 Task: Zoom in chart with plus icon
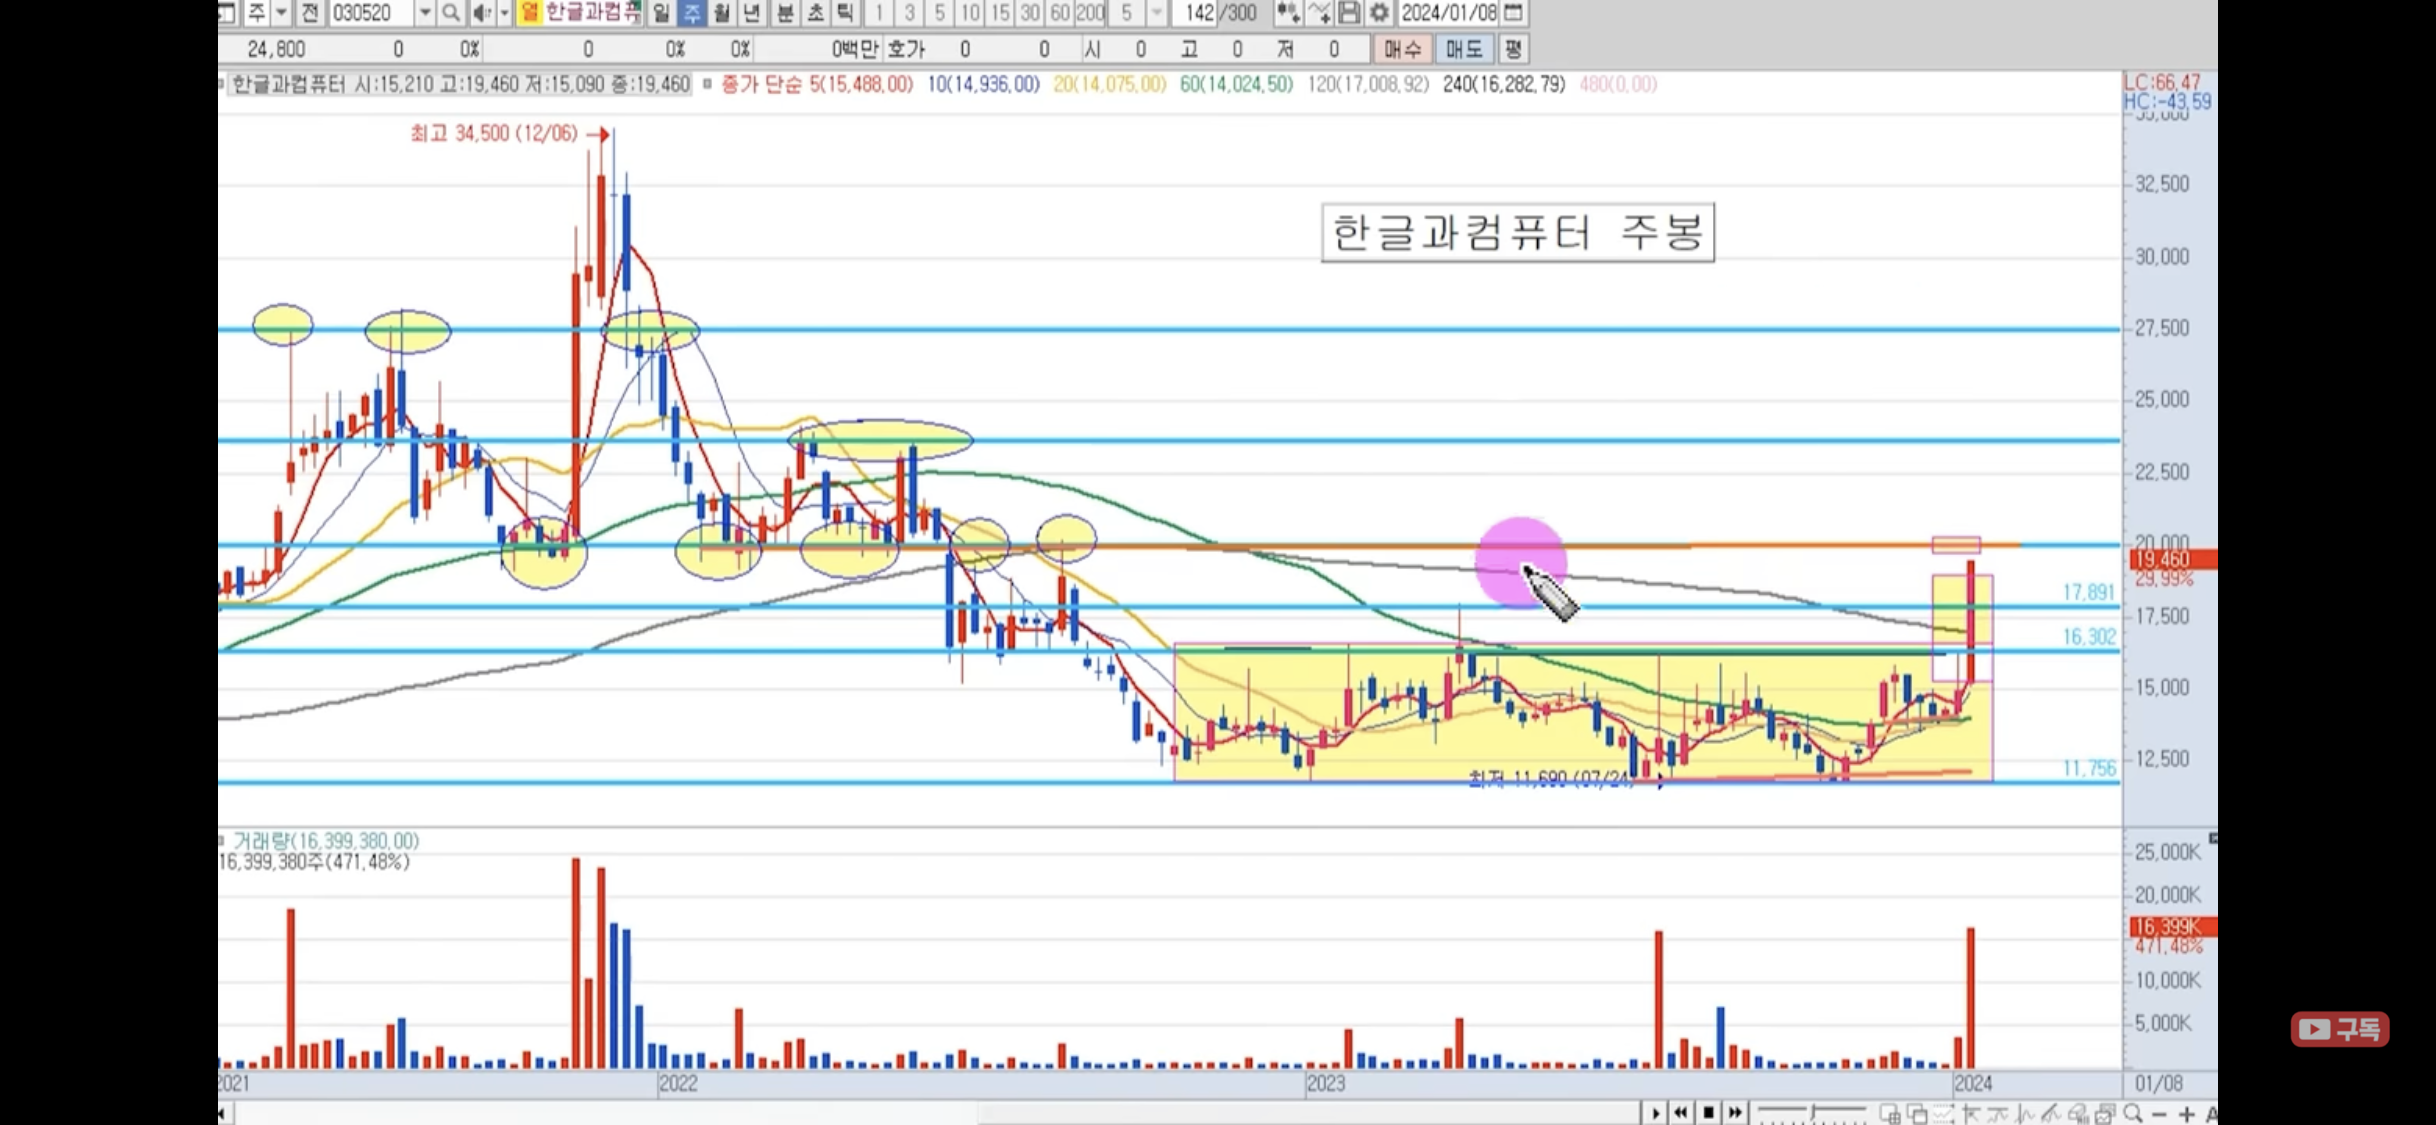click(x=2186, y=1113)
